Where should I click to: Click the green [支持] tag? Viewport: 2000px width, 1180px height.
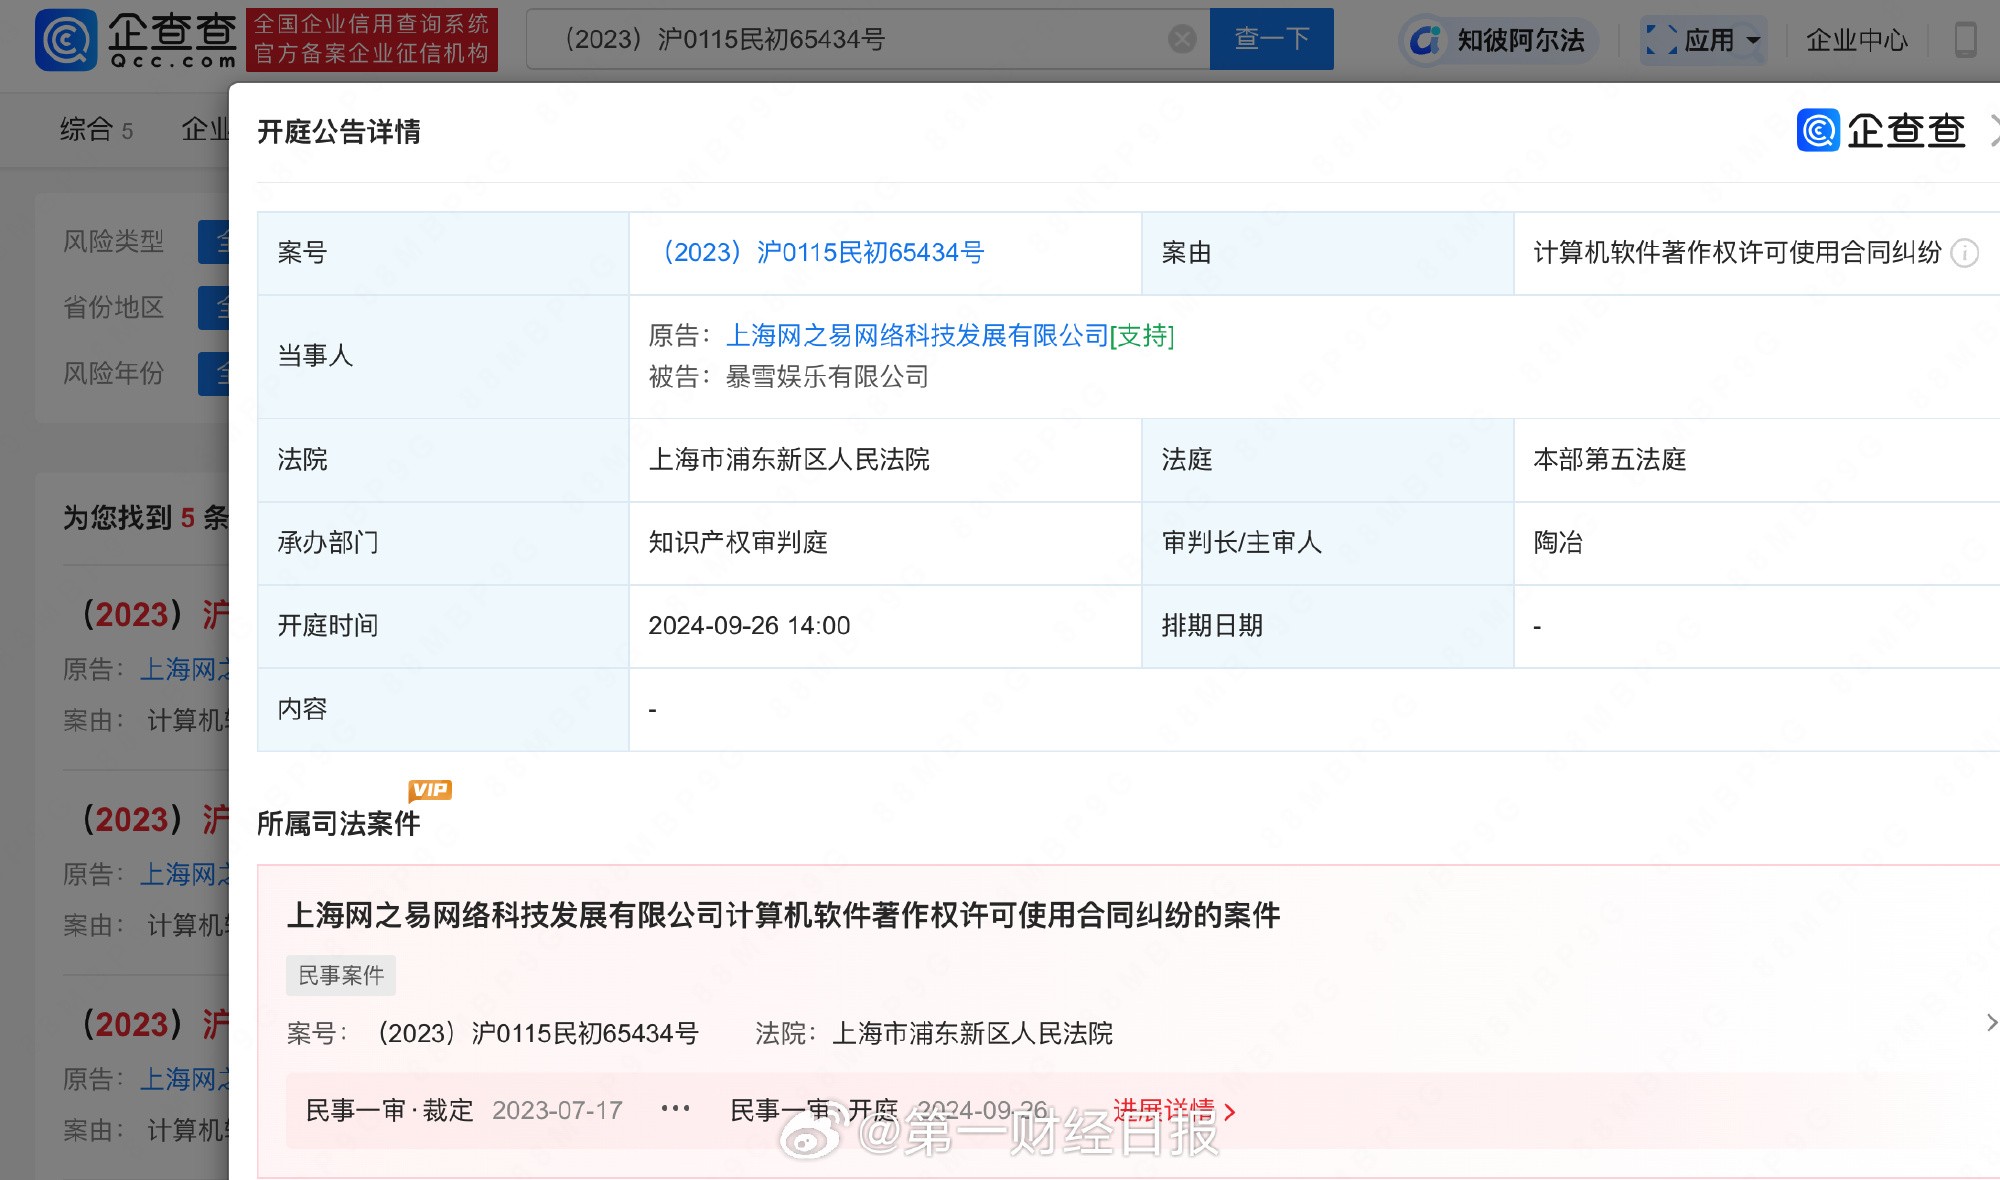click(x=1142, y=335)
